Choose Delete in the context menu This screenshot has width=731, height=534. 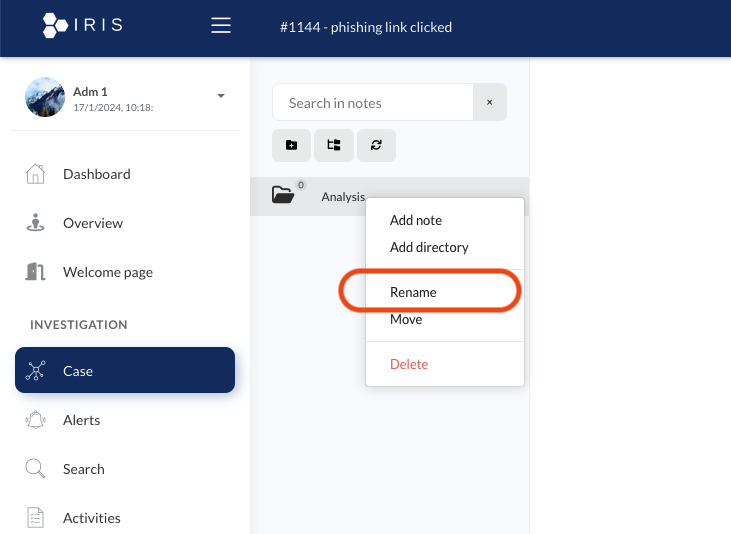click(409, 364)
